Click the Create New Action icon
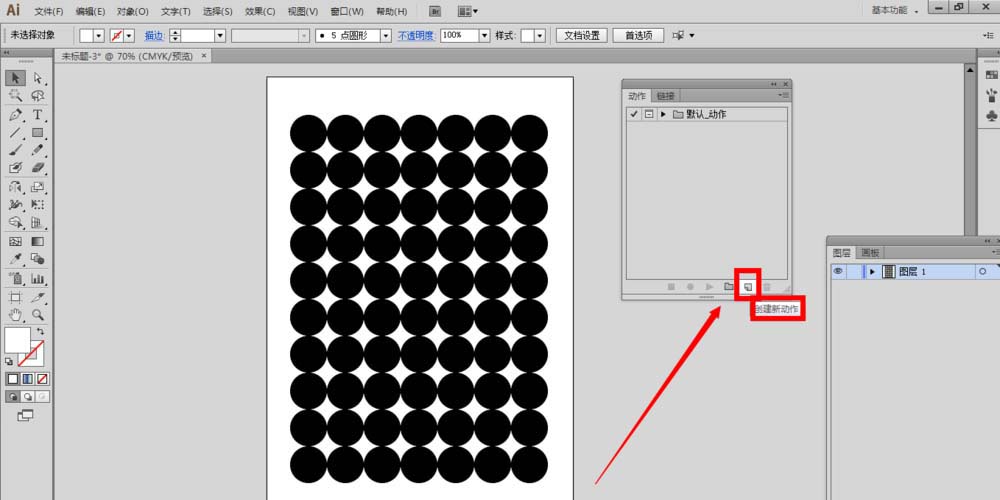1000x500 pixels. pyautogui.click(x=747, y=287)
